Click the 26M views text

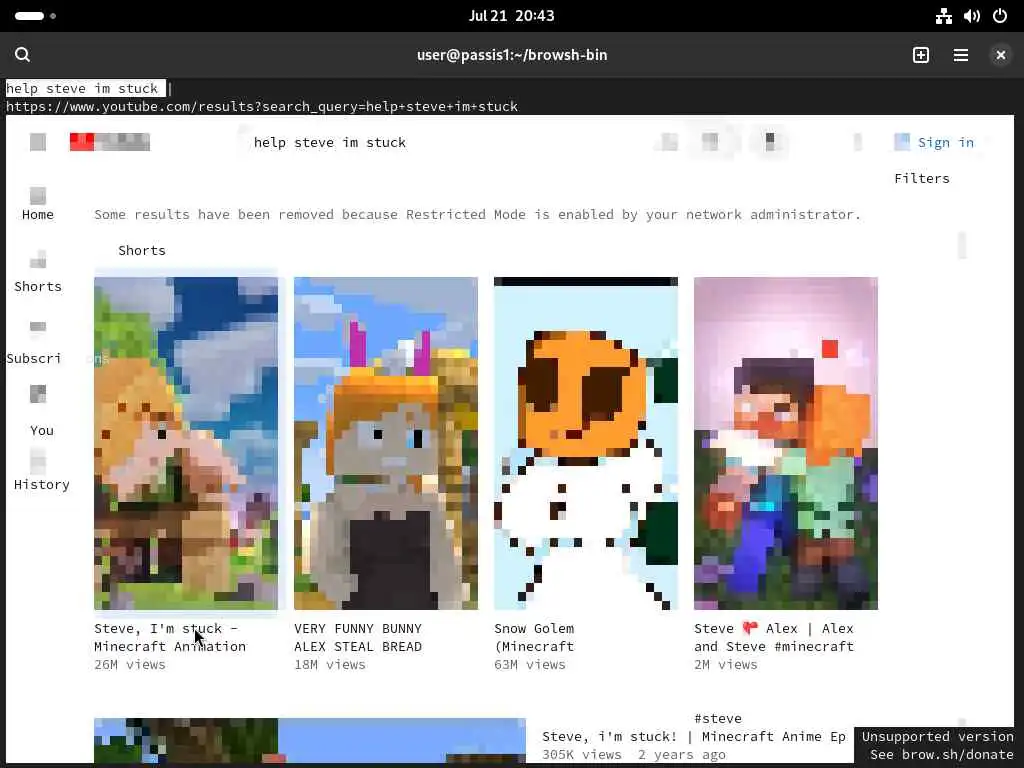click(x=130, y=664)
